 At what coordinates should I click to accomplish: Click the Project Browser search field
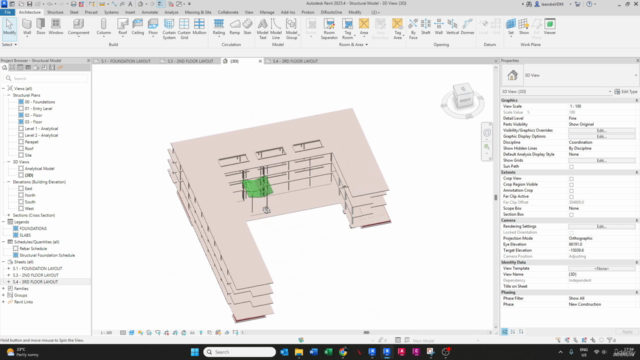pos(46,78)
